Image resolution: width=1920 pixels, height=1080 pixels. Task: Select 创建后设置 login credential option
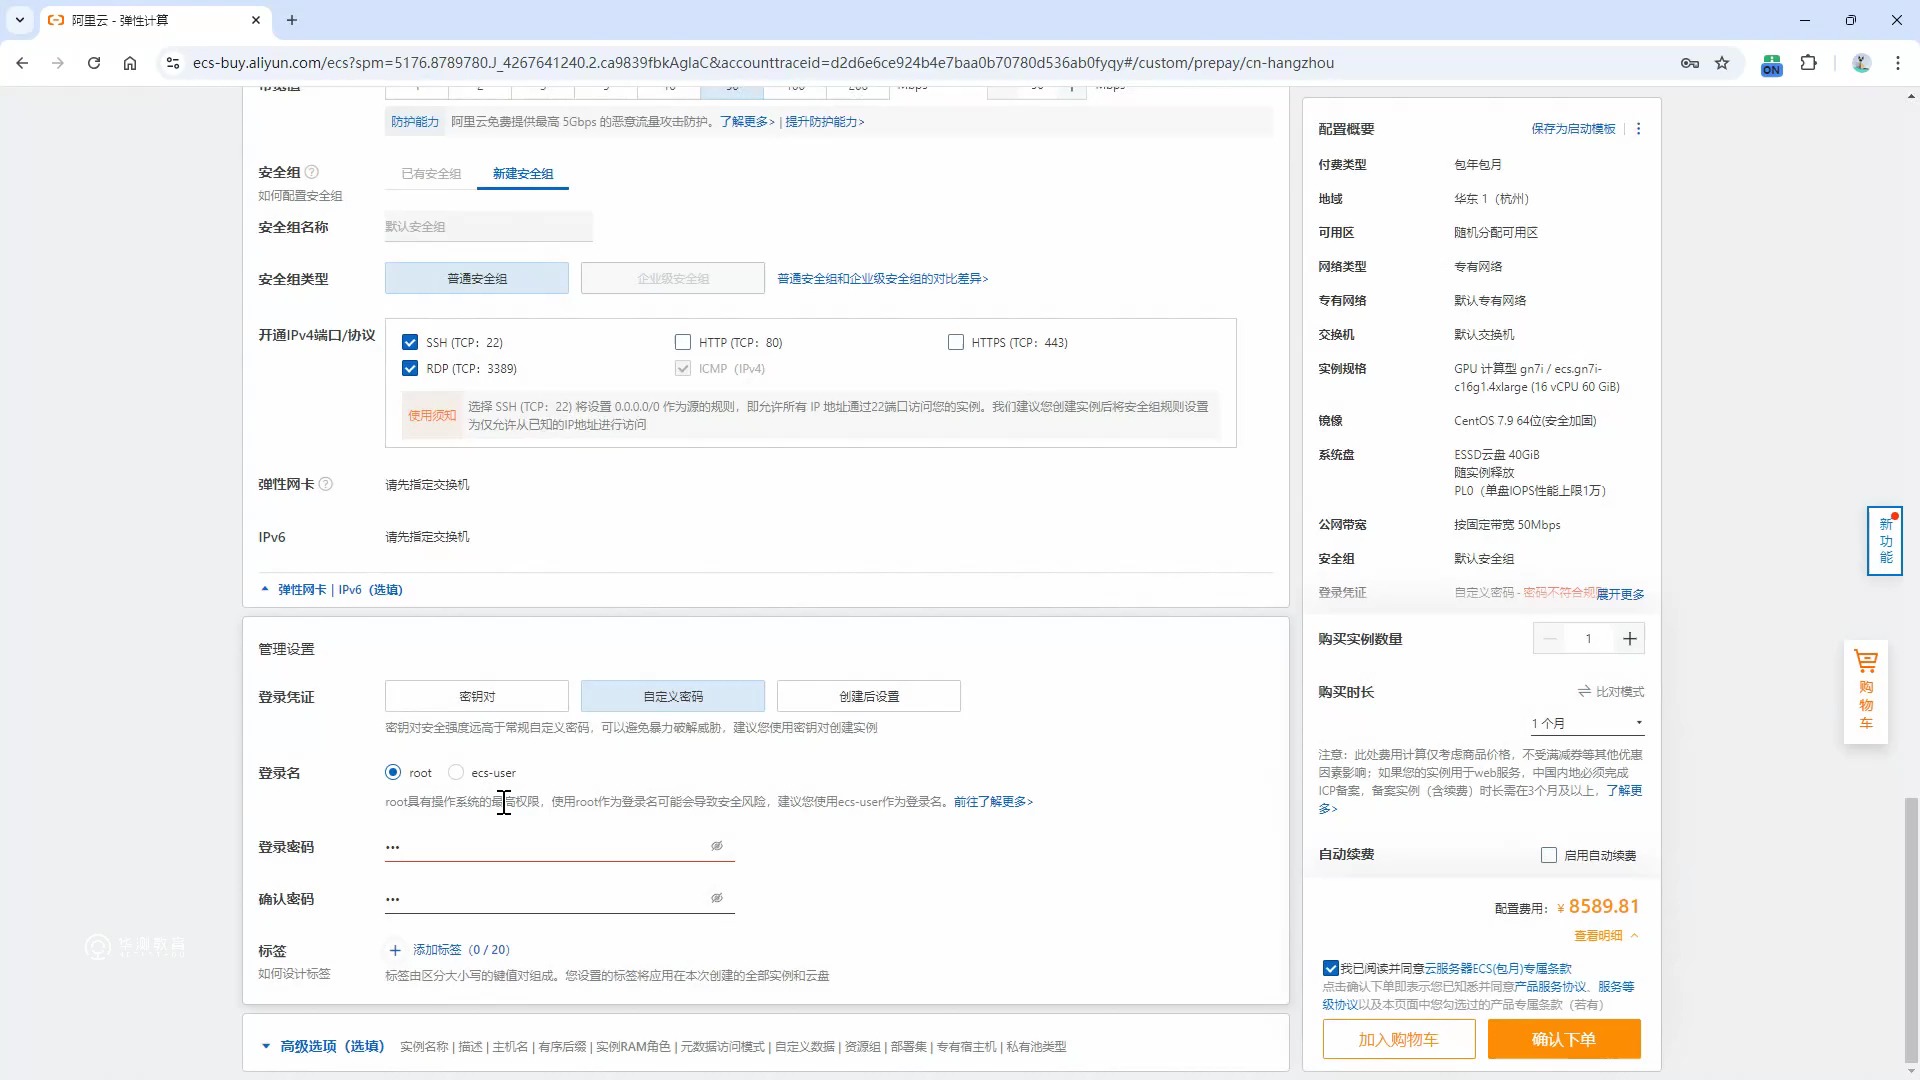[x=869, y=696]
